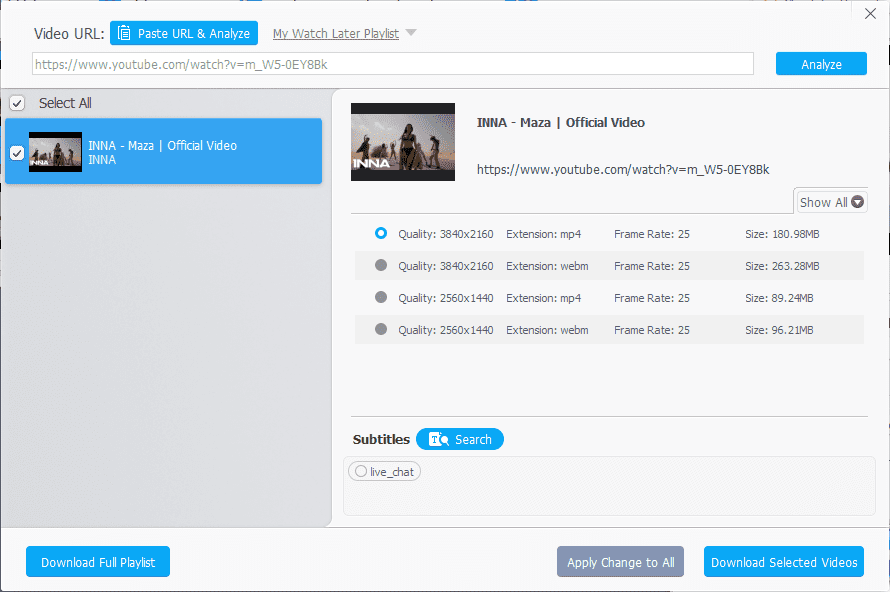The image size is (890, 592).
Task: Select 3840x2160 webm quality option
Action: pyautogui.click(x=381, y=265)
